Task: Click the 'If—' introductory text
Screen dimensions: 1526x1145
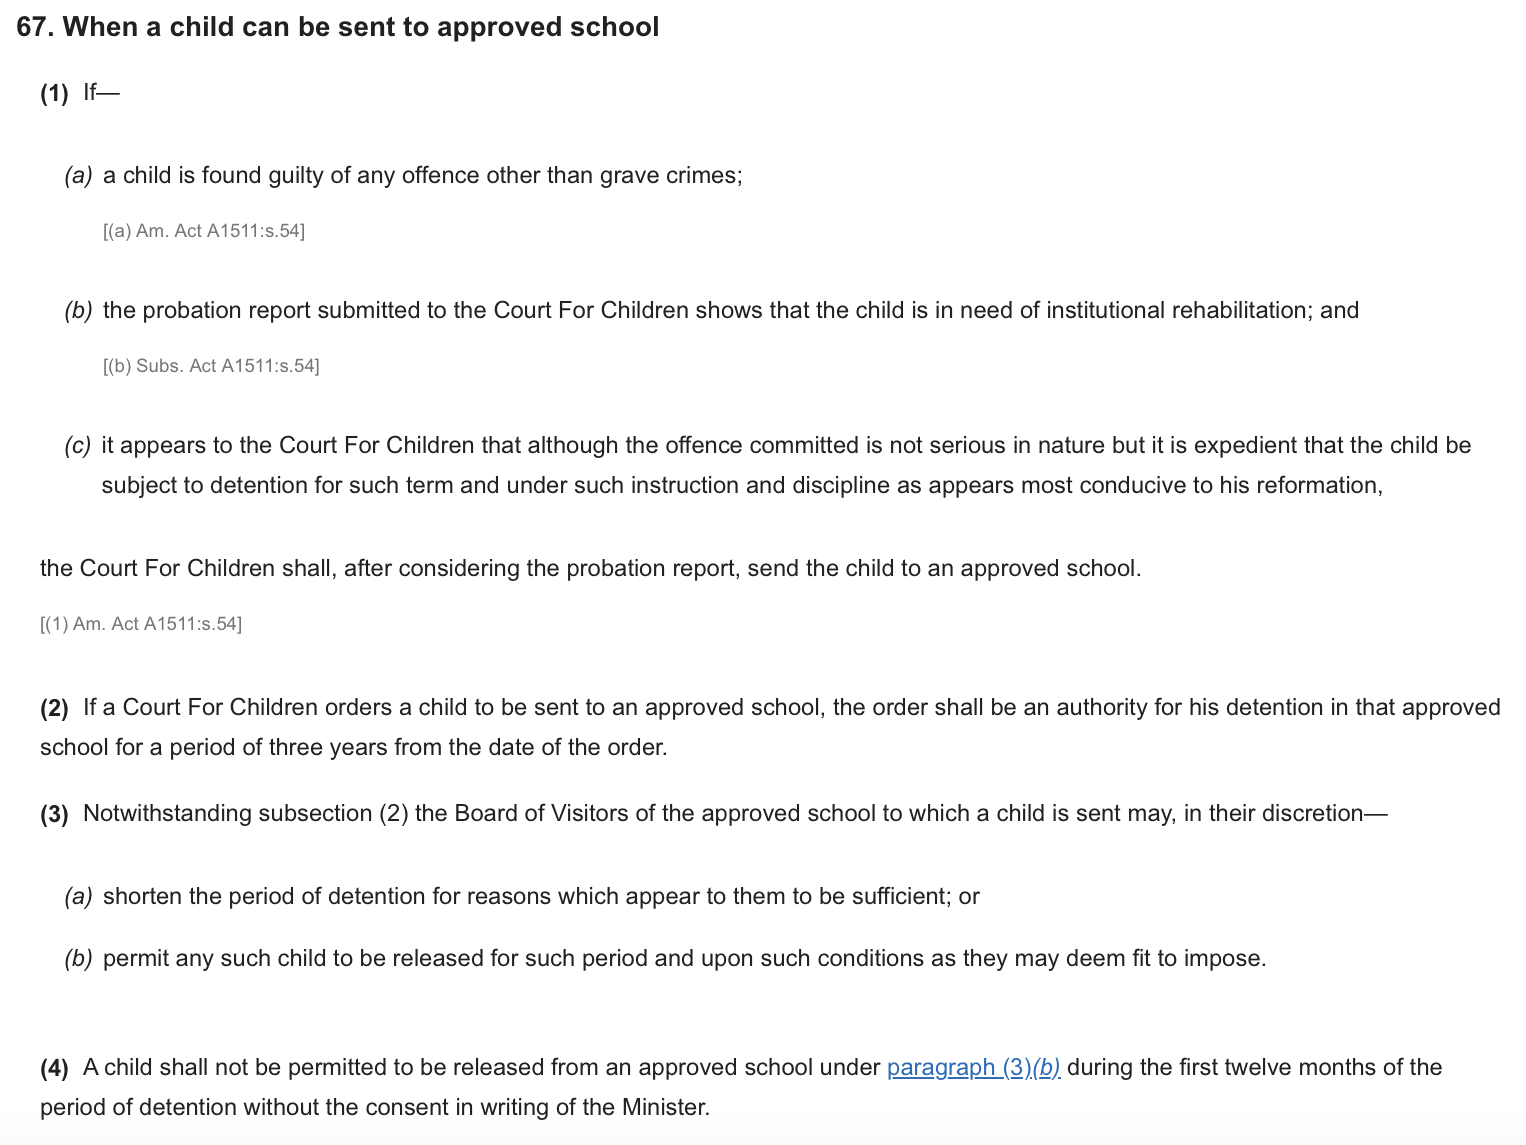Action: coord(101,92)
